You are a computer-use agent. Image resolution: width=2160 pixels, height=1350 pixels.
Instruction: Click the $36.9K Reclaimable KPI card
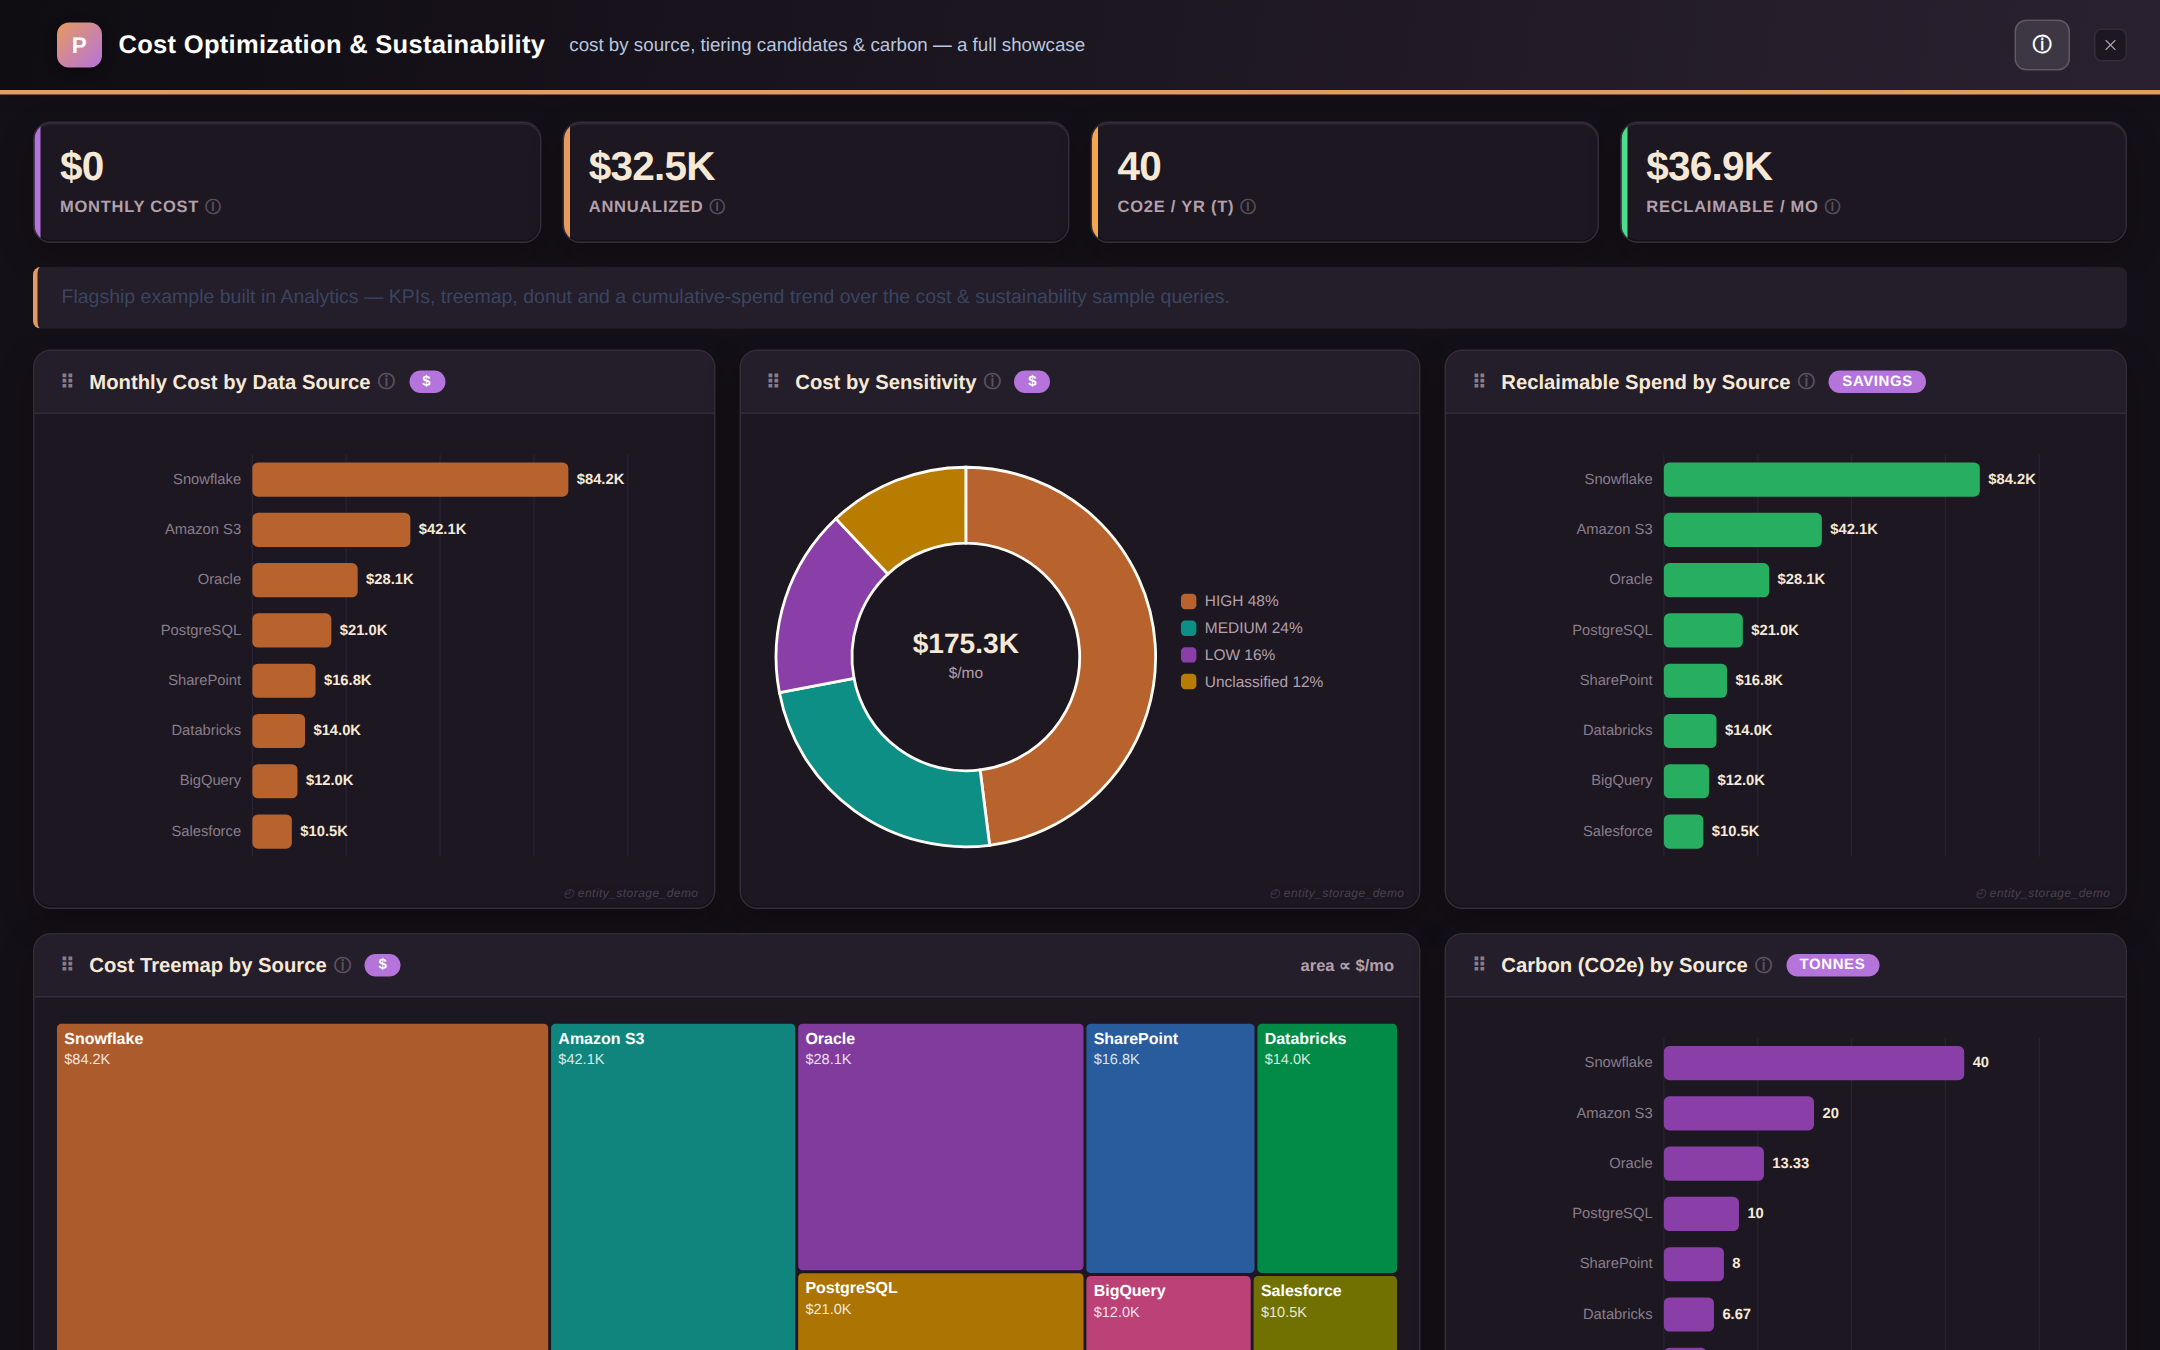click(1874, 182)
